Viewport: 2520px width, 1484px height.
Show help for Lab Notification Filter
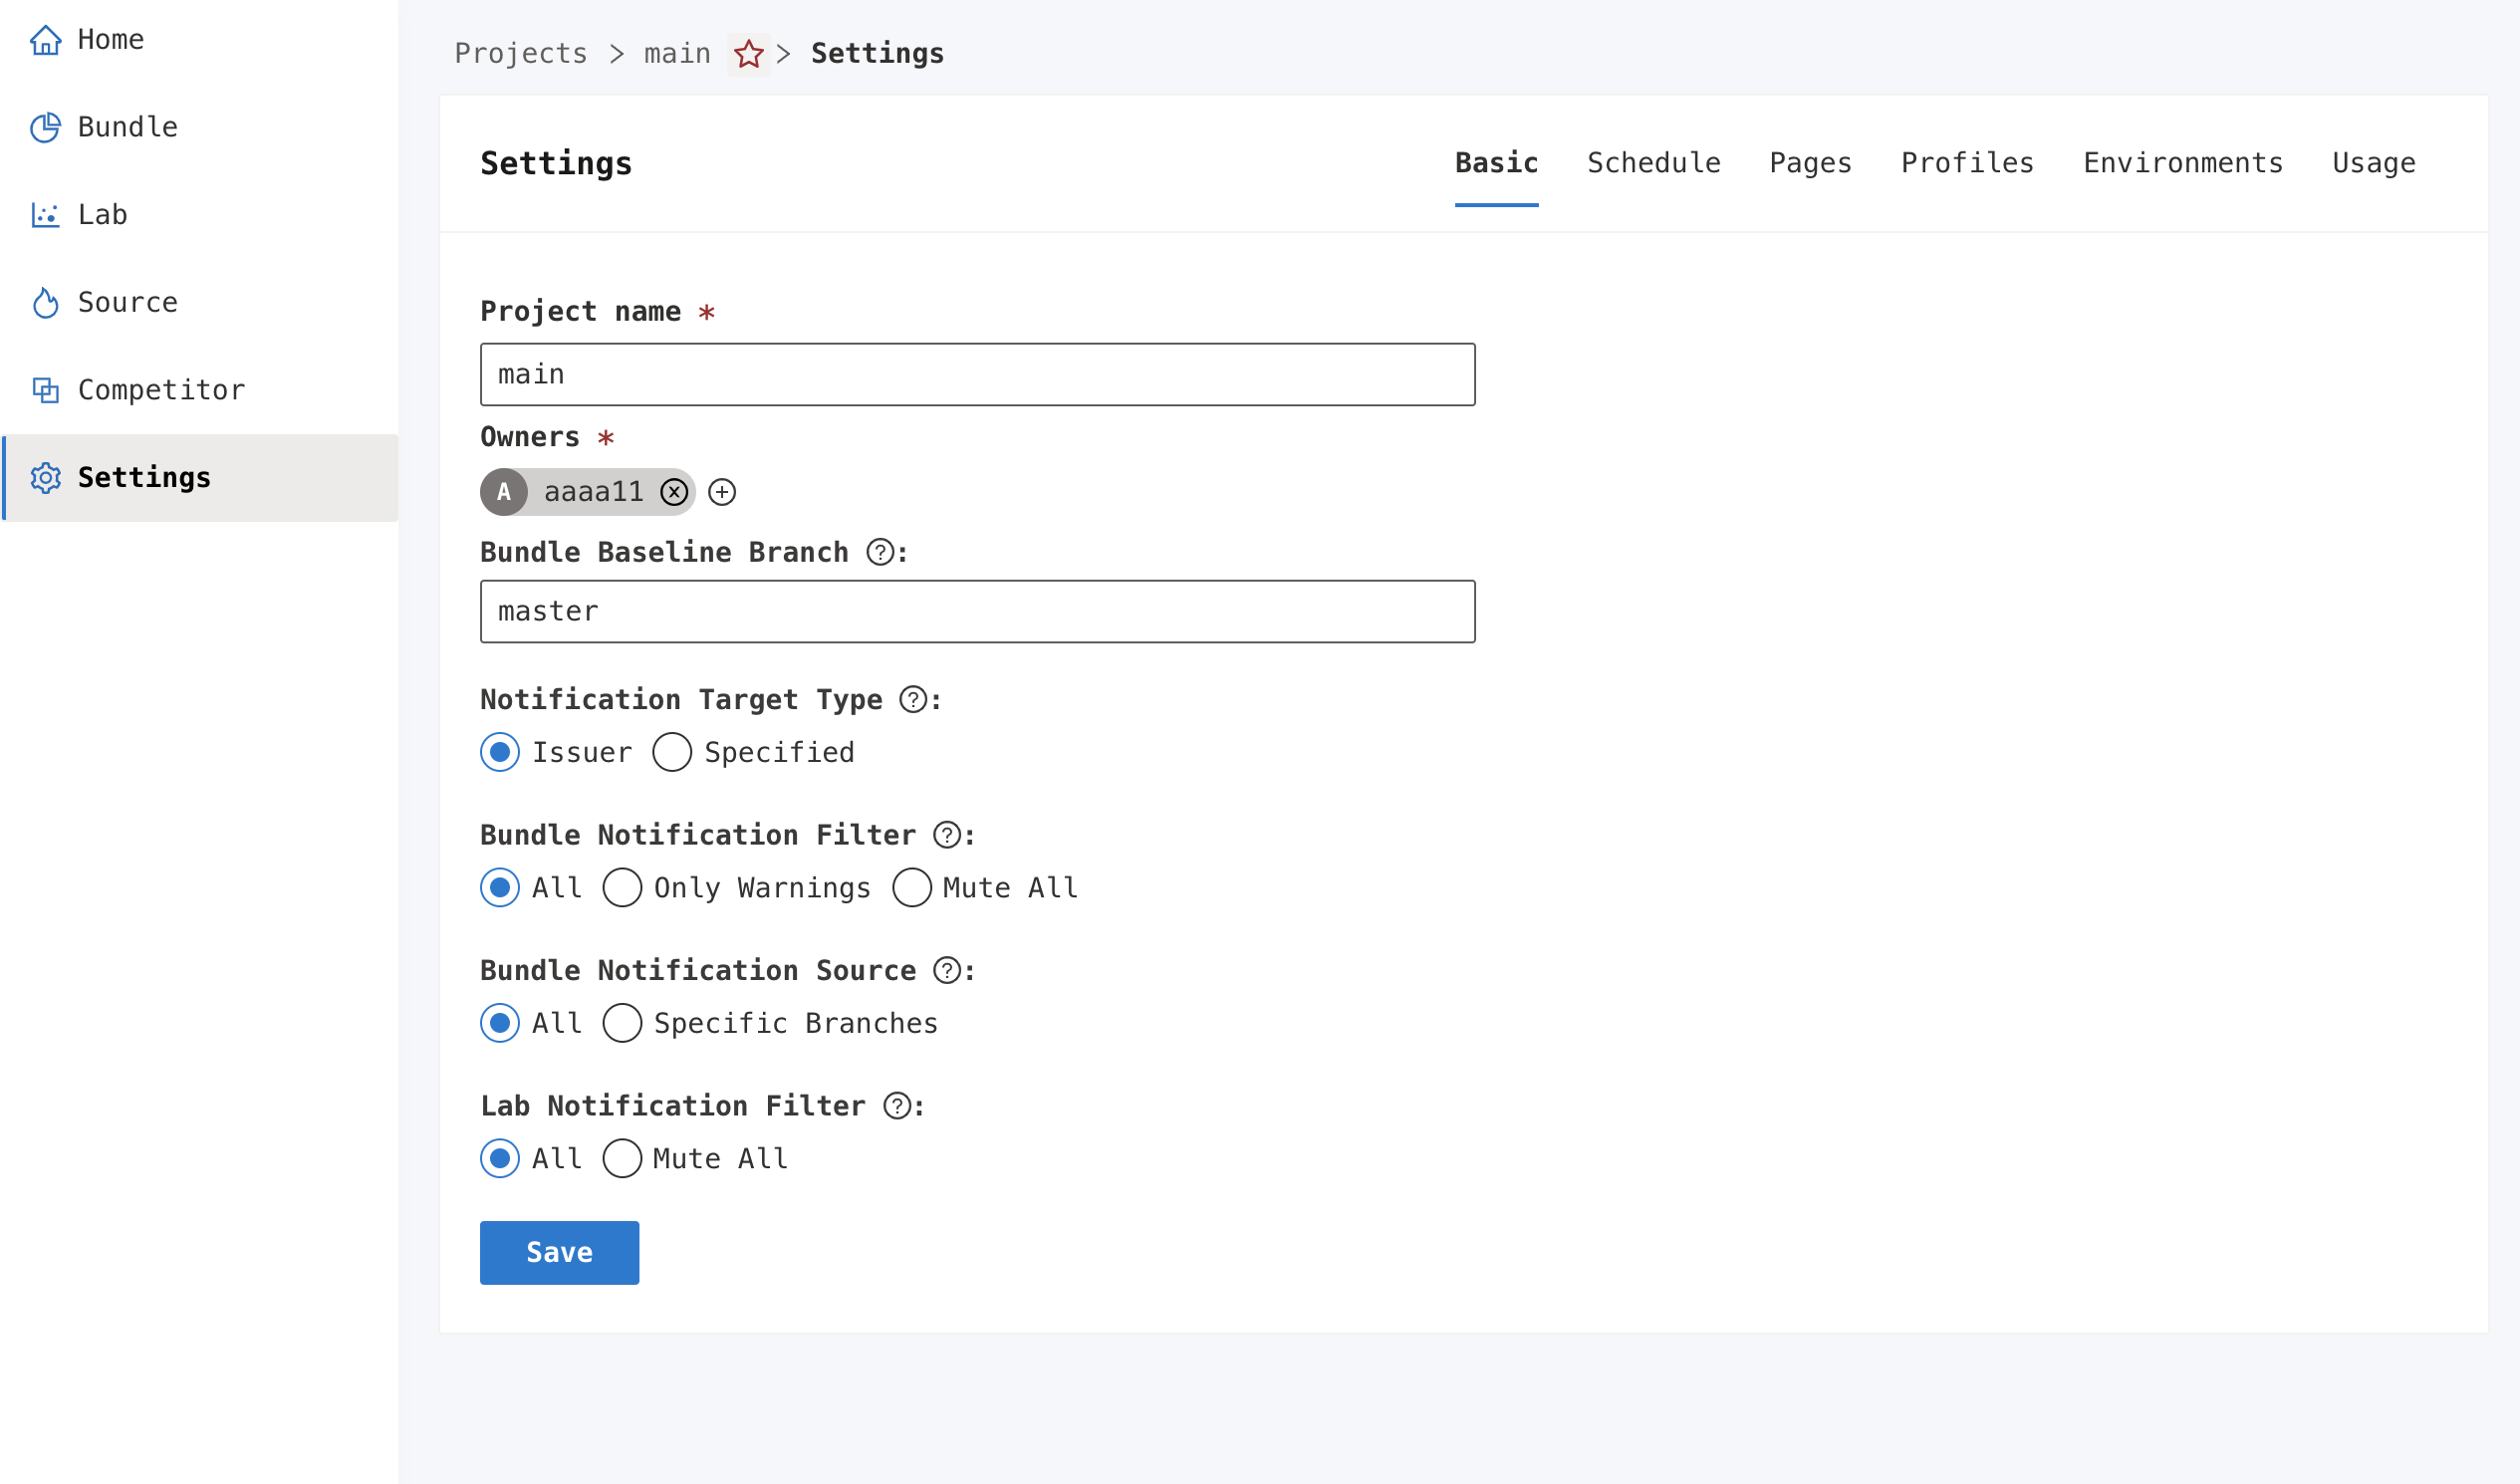point(897,1105)
